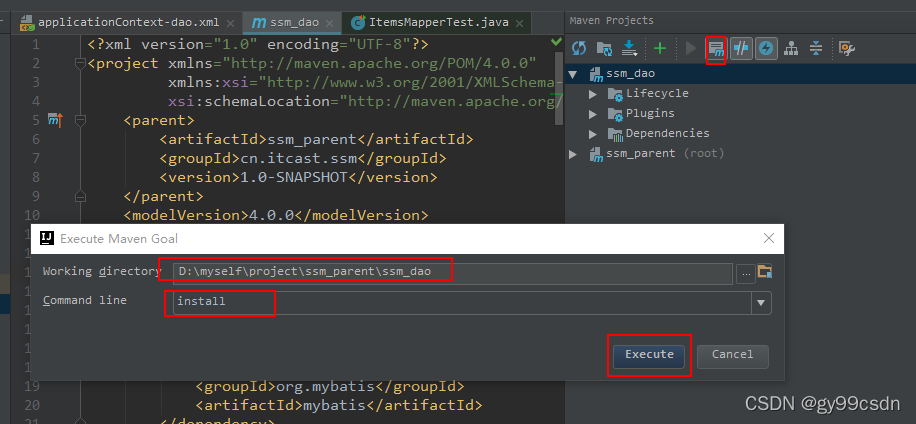Click the Download Sources icon with blue arrow
This screenshot has width=916, height=424.
pyautogui.click(x=630, y=48)
